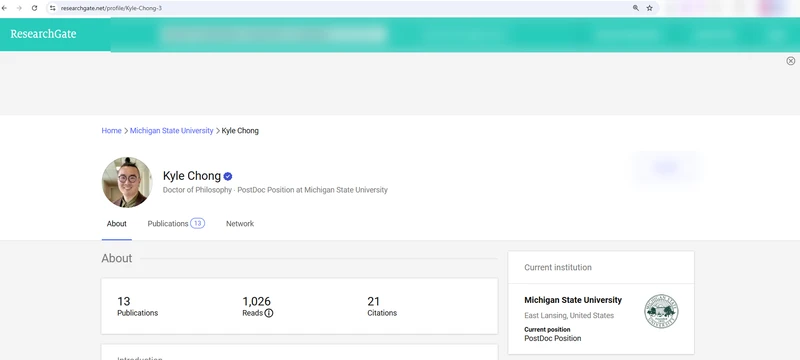Bookmark this page with the star icon
The height and width of the screenshot is (360, 800).
coord(649,8)
